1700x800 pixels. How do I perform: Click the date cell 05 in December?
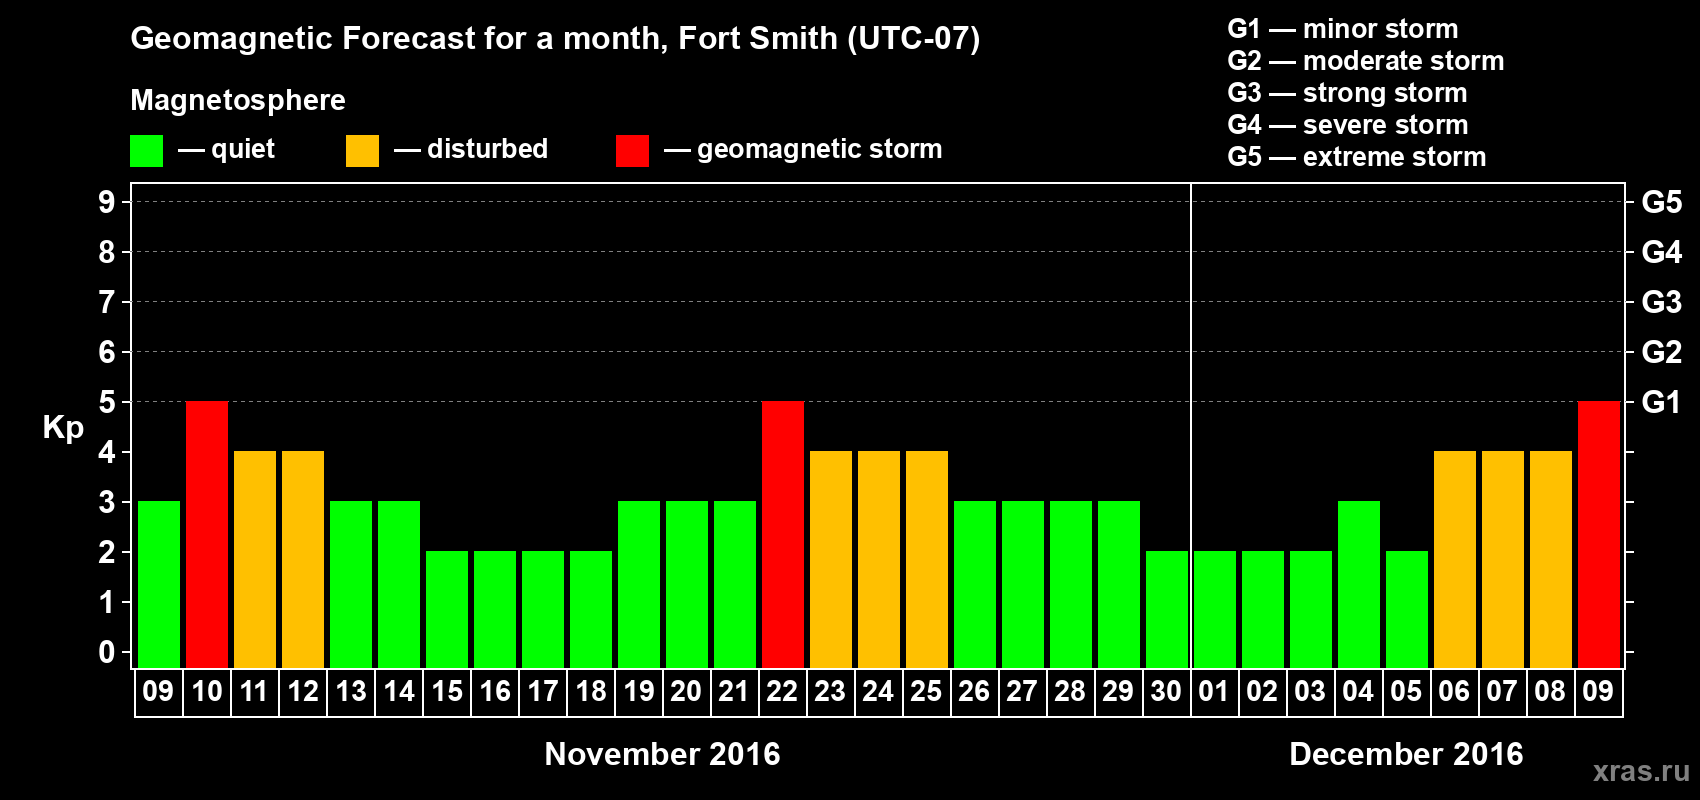tap(1407, 692)
